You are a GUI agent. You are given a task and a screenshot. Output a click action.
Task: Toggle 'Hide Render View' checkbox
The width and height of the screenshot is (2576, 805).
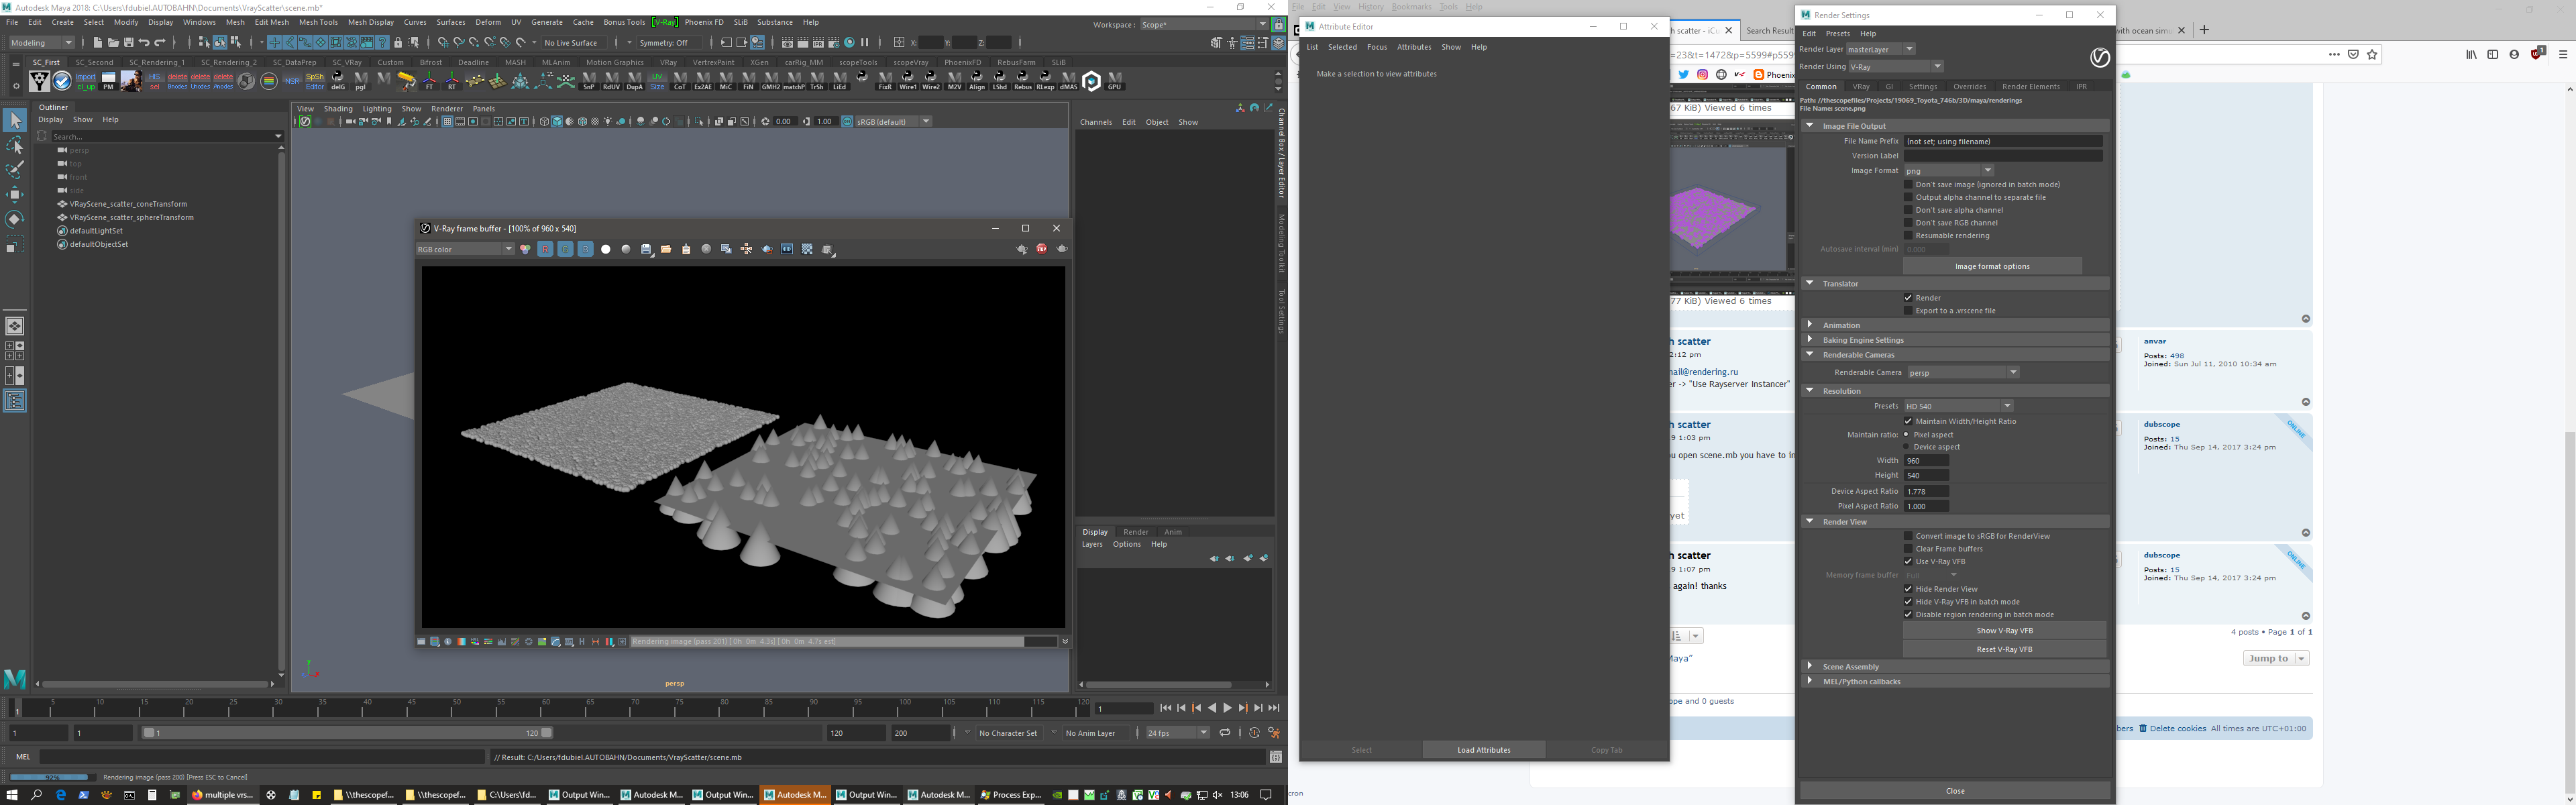[x=1908, y=589]
